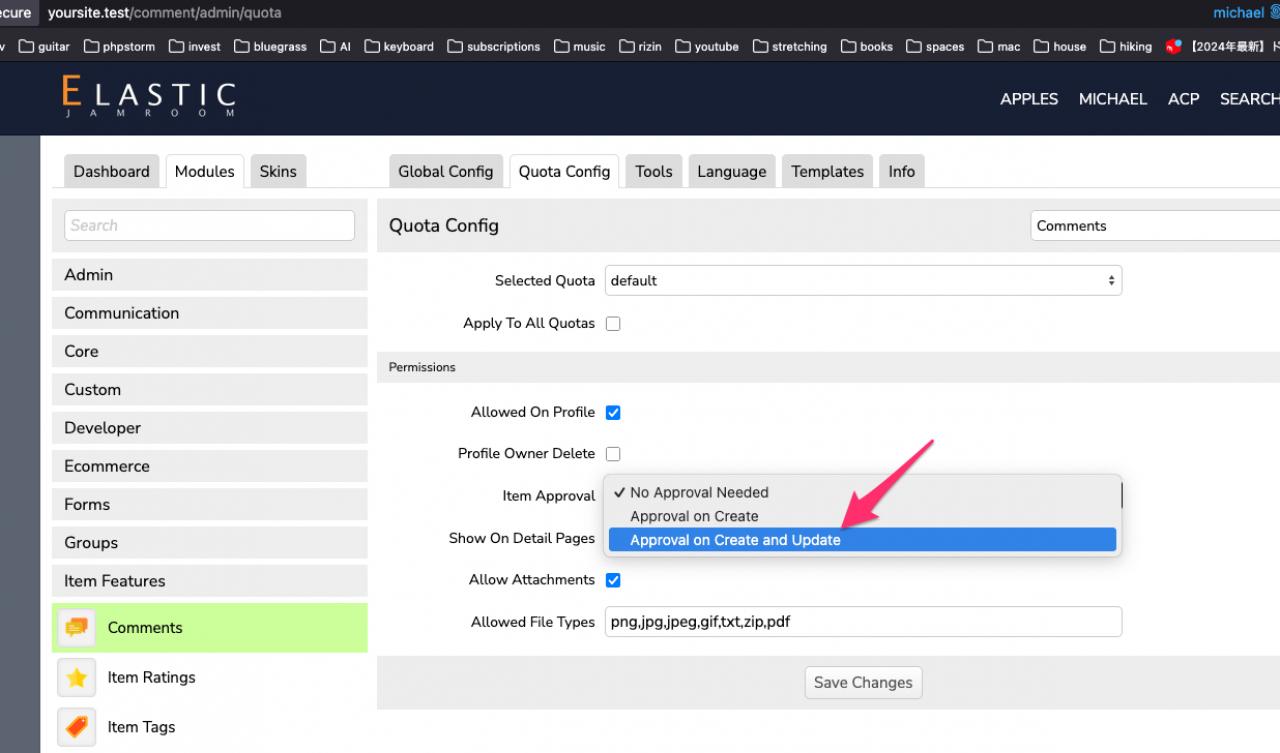Open the Skins tab
The height and width of the screenshot is (753, 1280).
point(278,171)
